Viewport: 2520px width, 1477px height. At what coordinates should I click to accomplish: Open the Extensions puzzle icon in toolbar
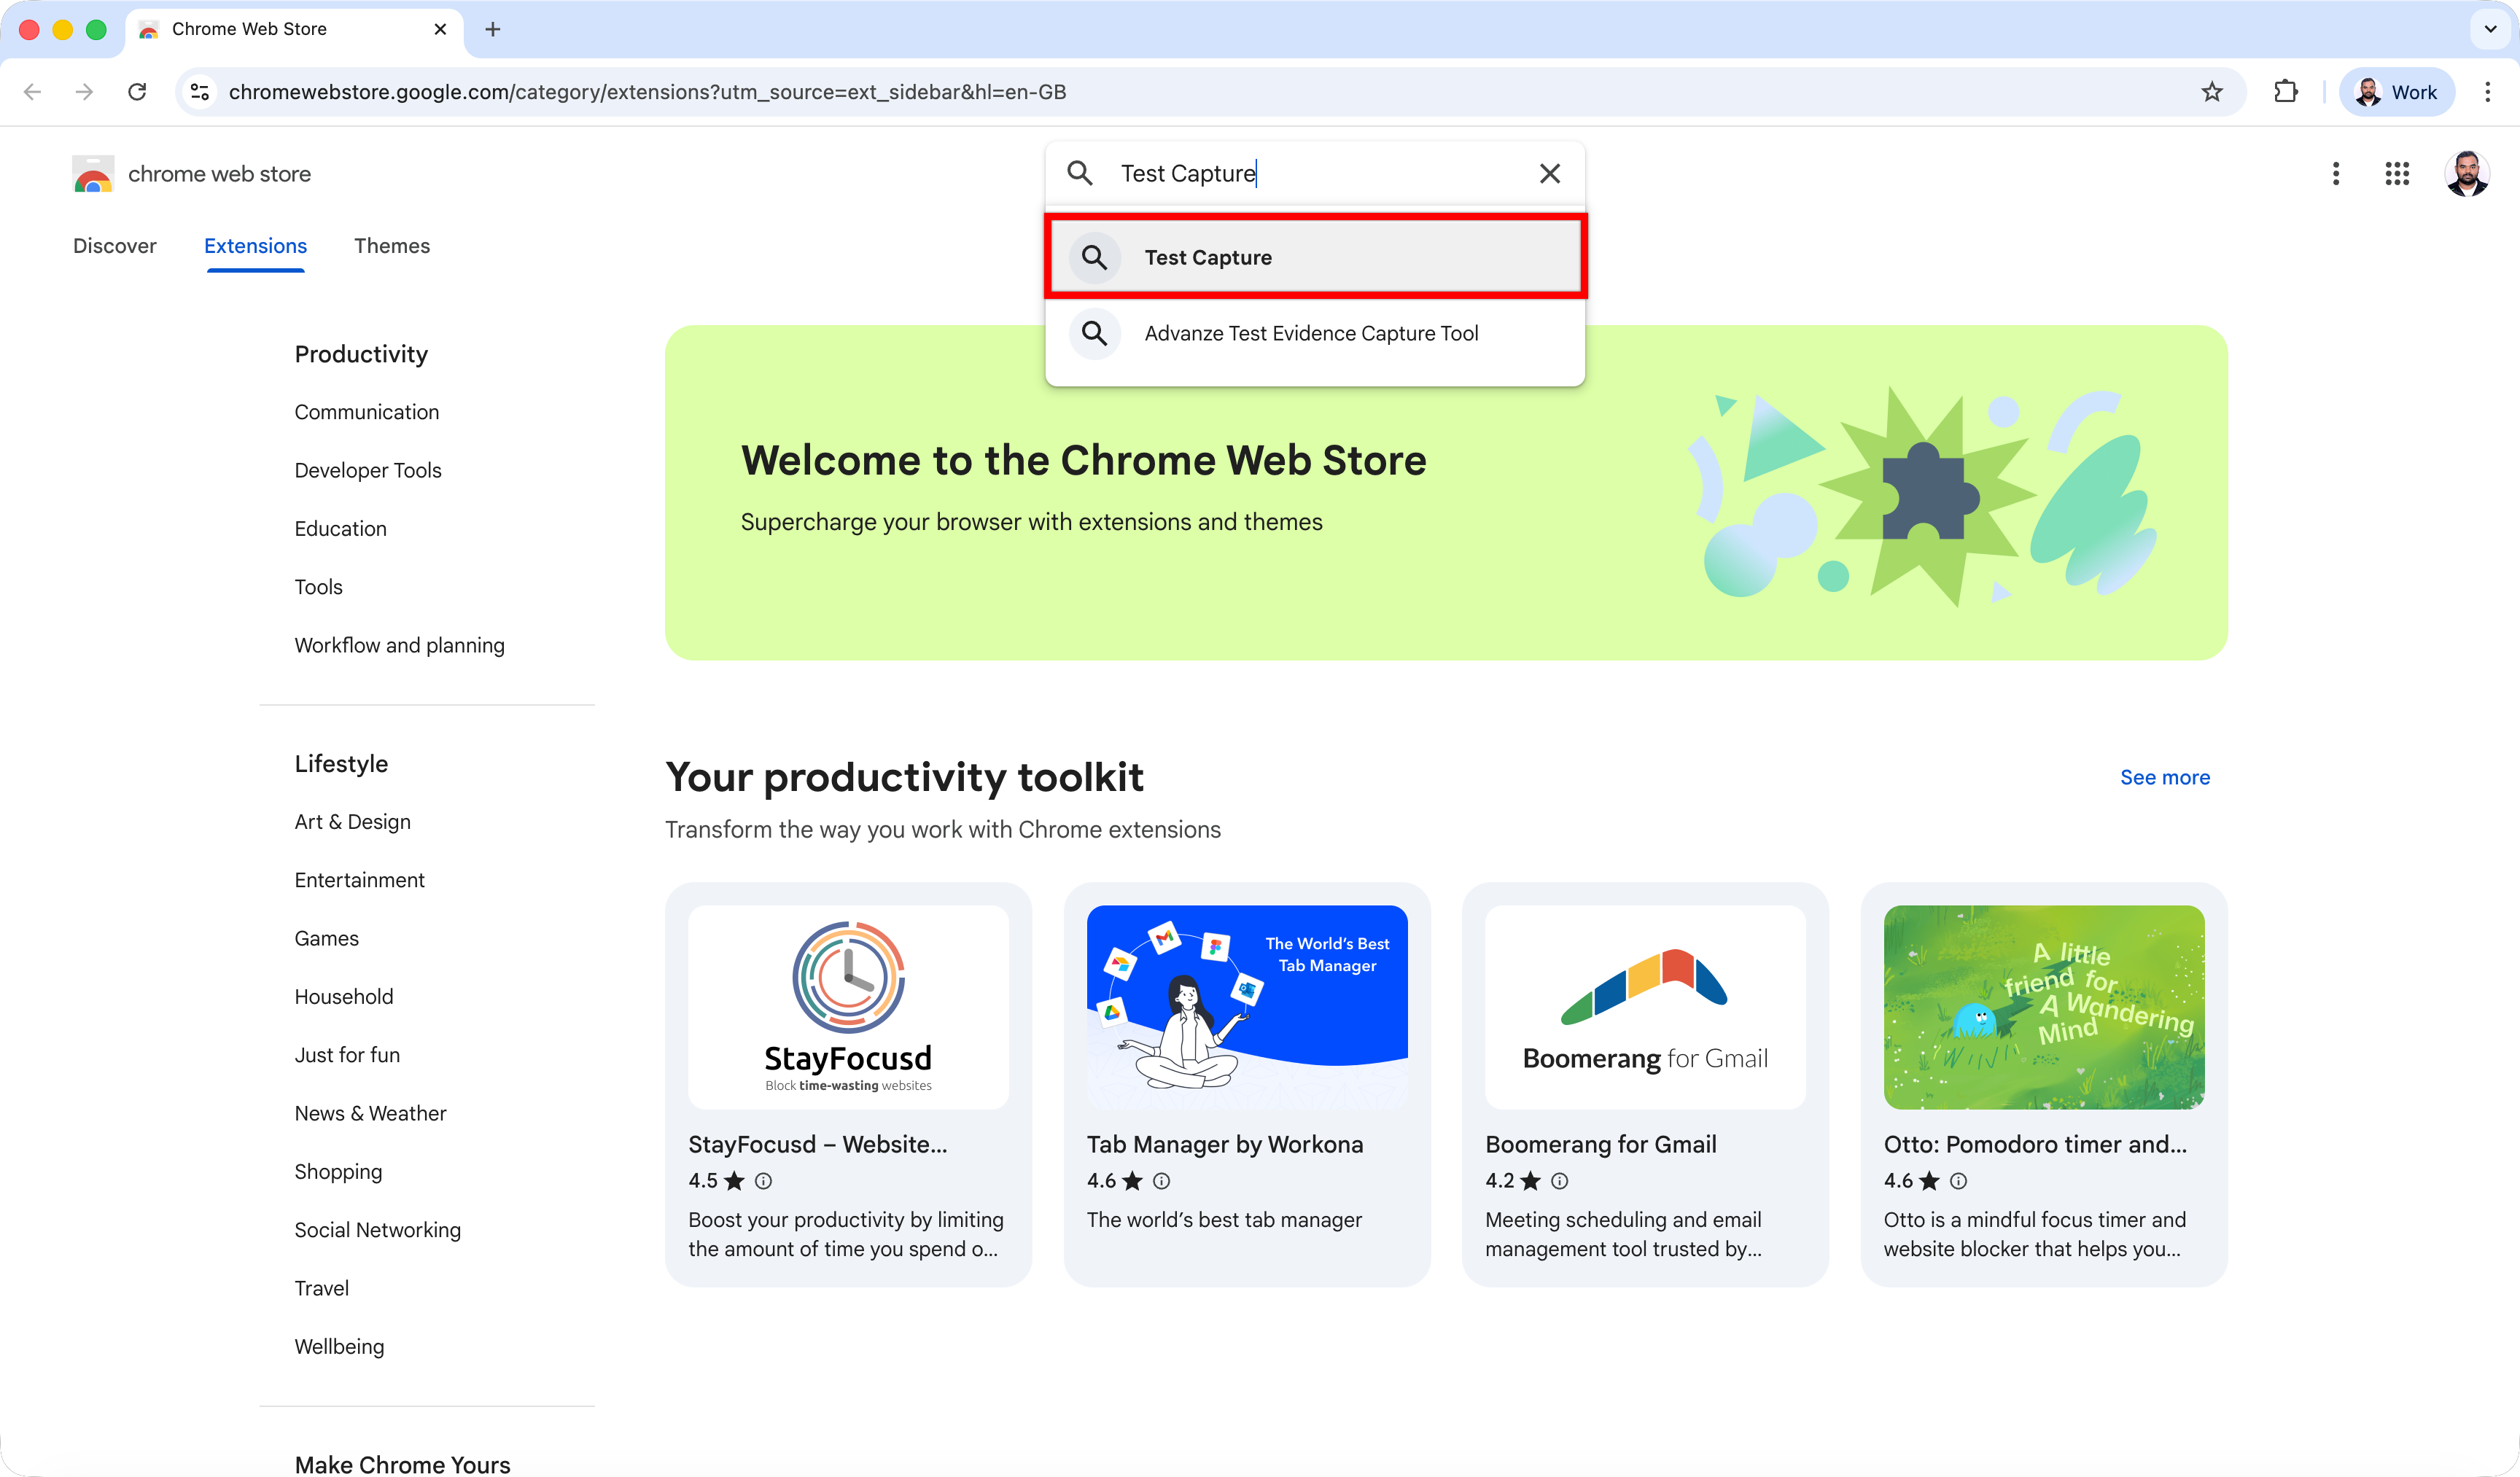[2285, 92]
